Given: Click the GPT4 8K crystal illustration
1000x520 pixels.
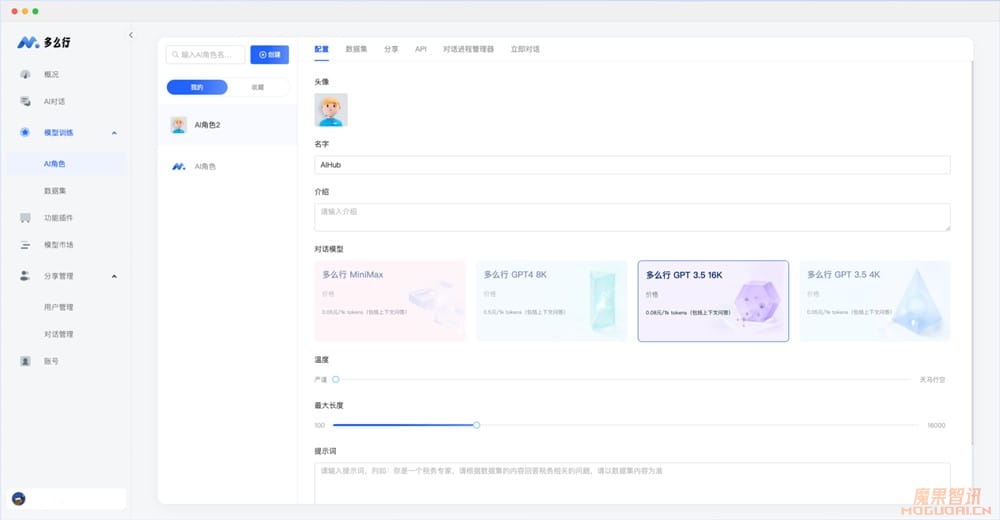Looking at the screenshot, I should coord(602,301).
